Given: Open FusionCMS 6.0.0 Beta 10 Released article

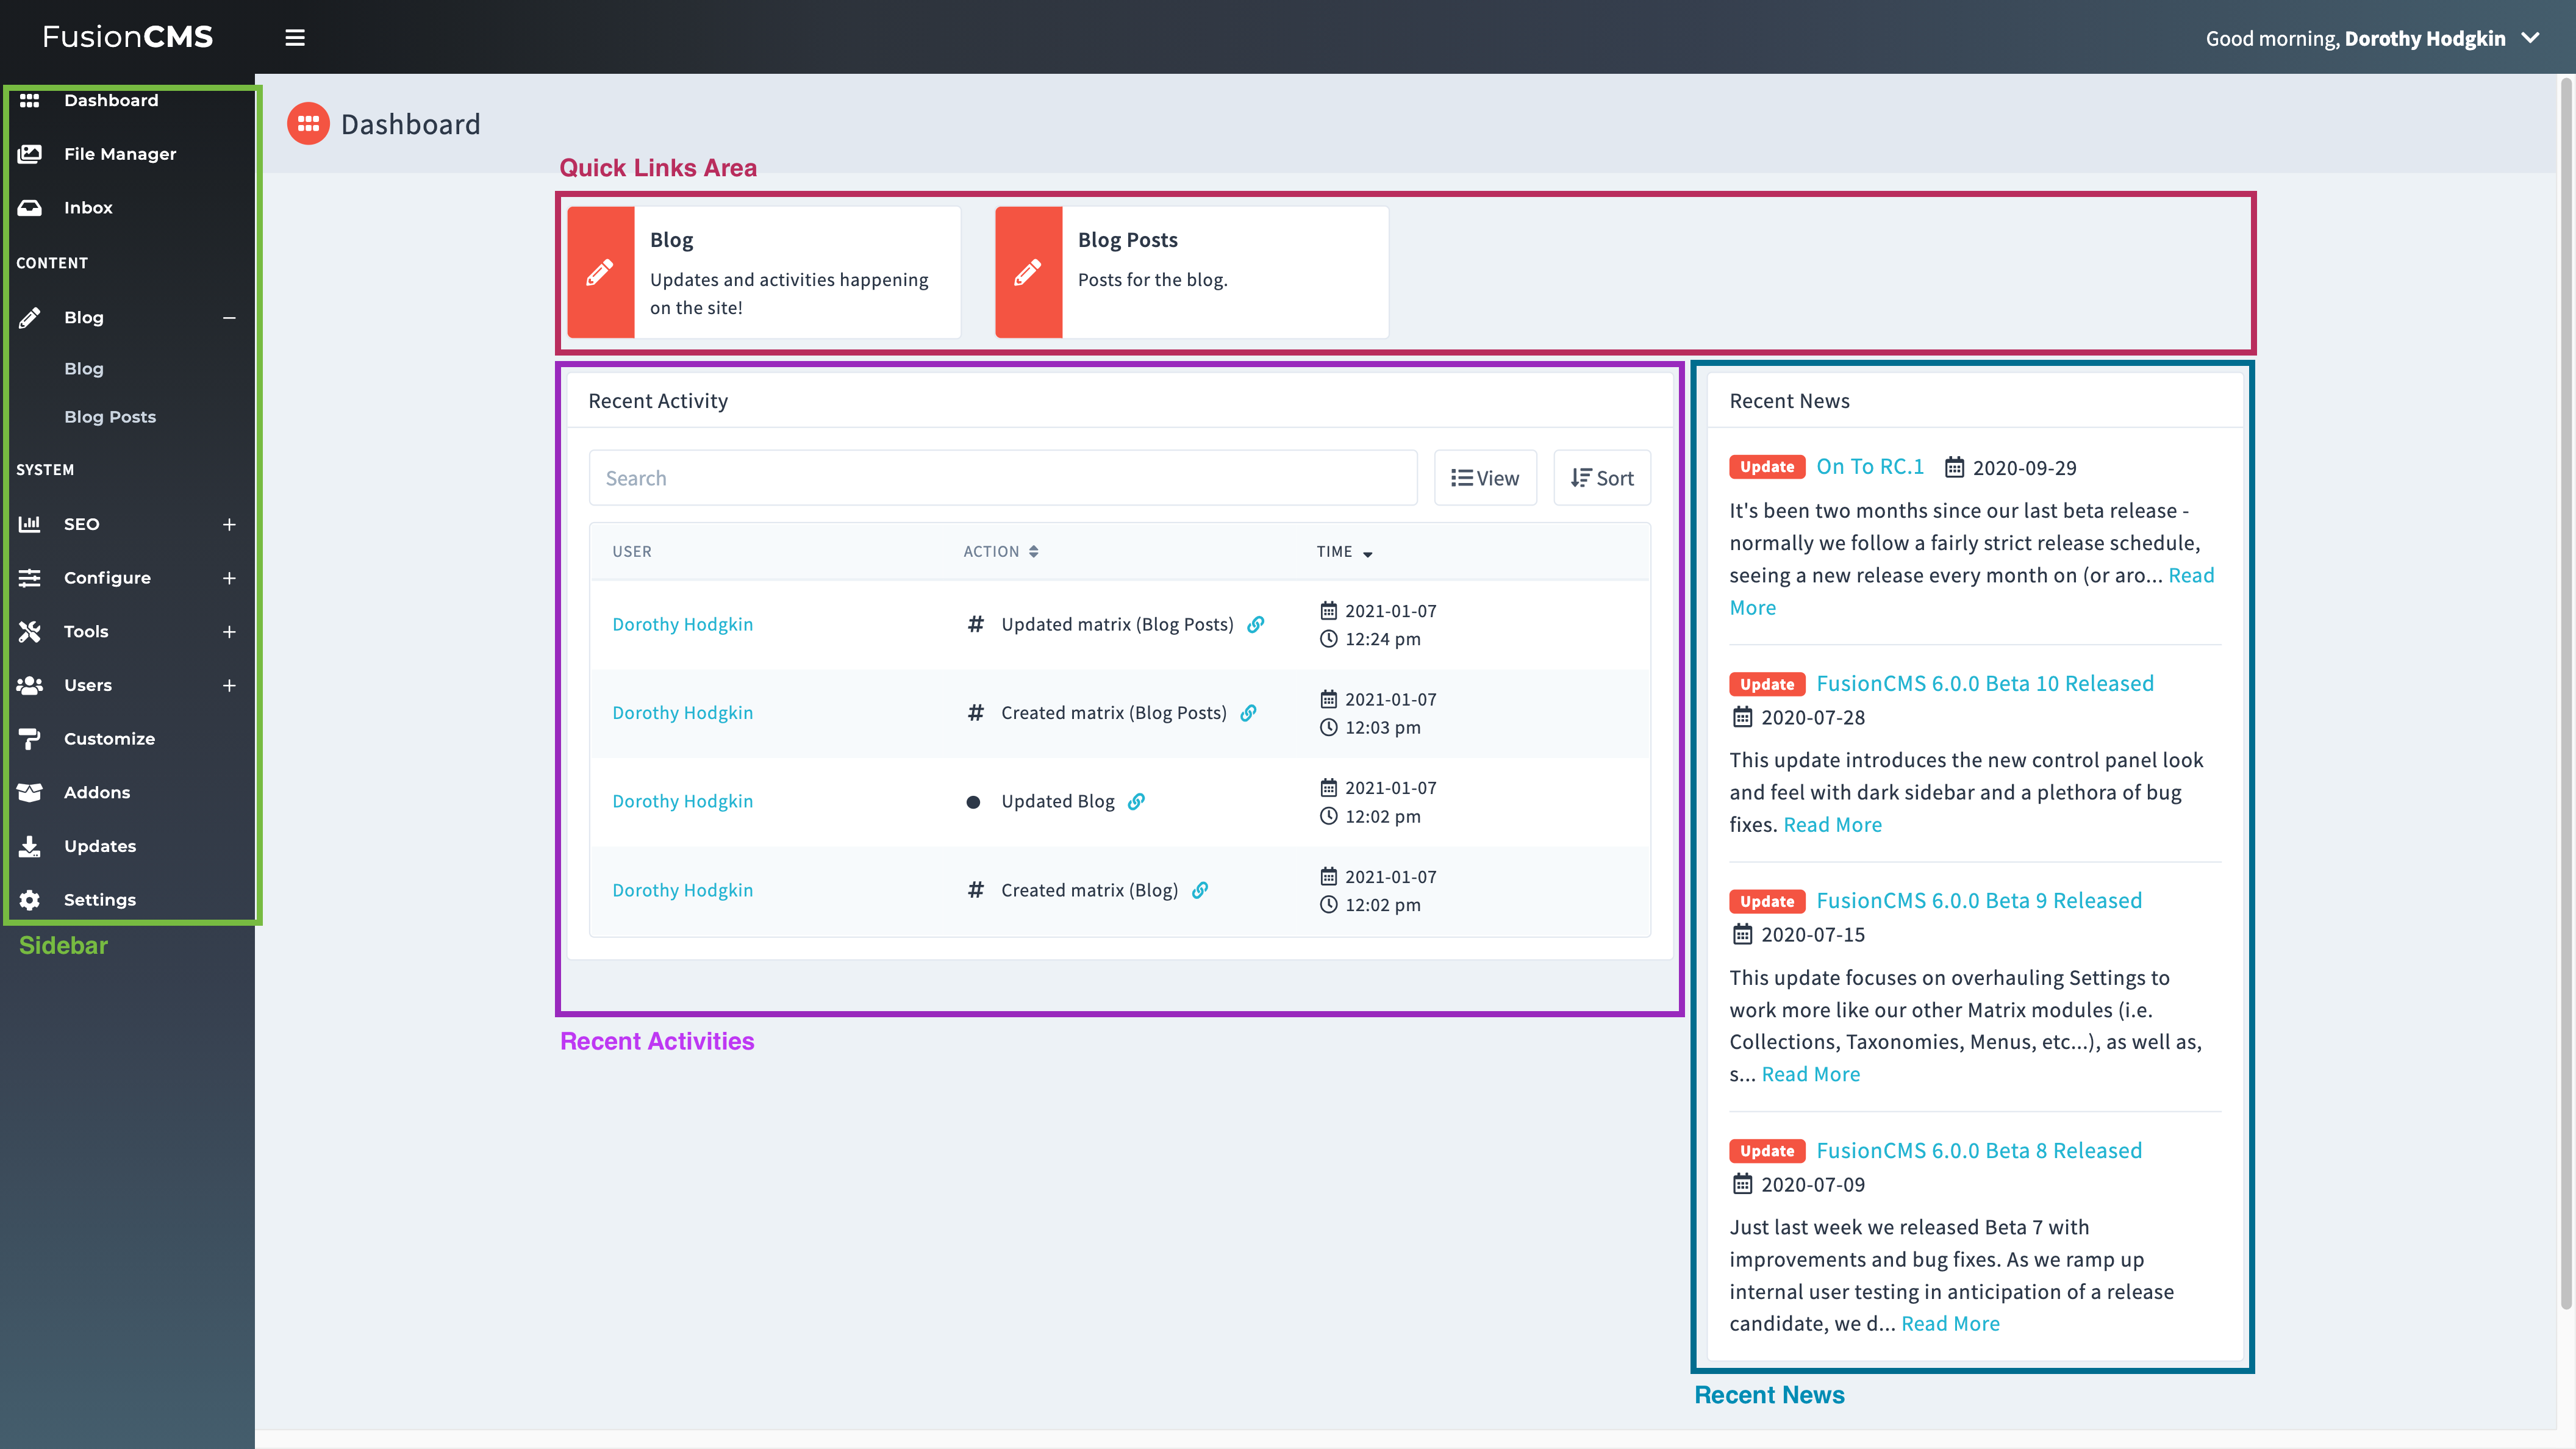Looking at the screenshot, I should coord(1985,684).
